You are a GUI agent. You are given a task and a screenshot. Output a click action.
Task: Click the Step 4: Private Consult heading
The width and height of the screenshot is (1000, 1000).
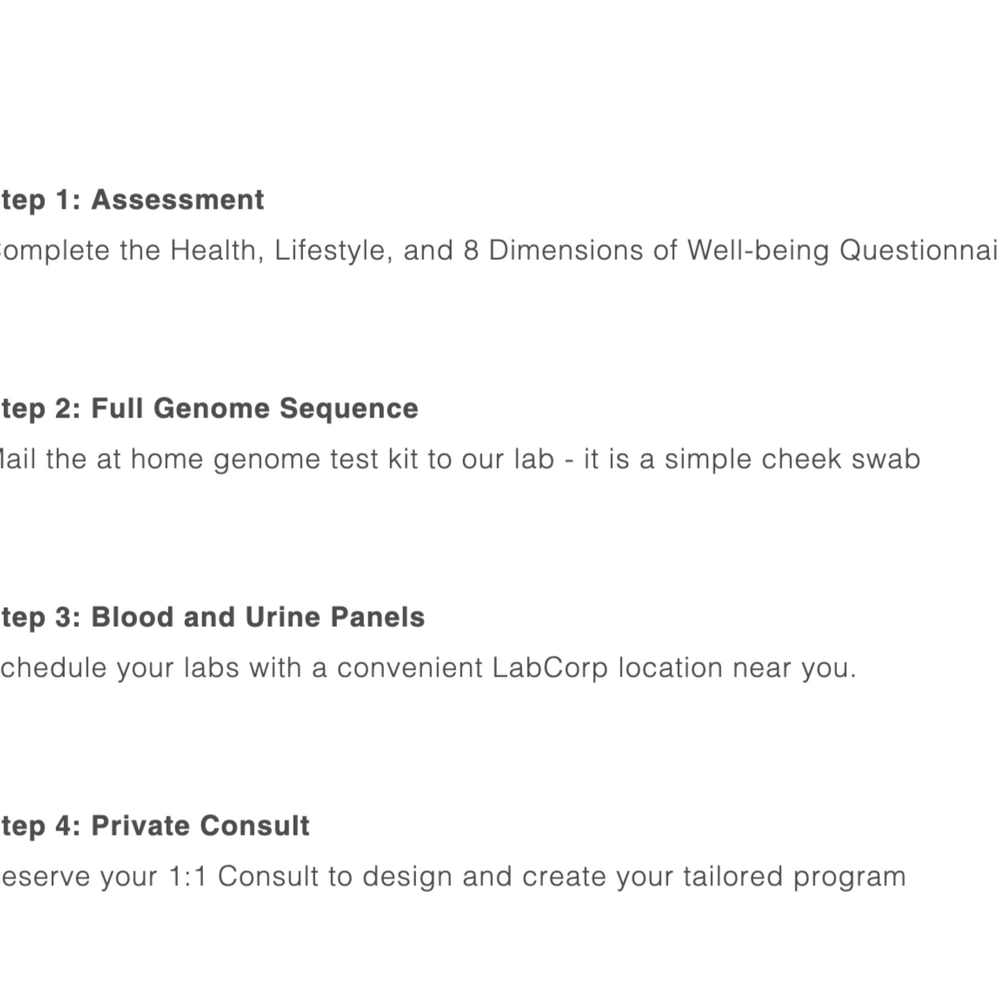click(x=155, y=826)
